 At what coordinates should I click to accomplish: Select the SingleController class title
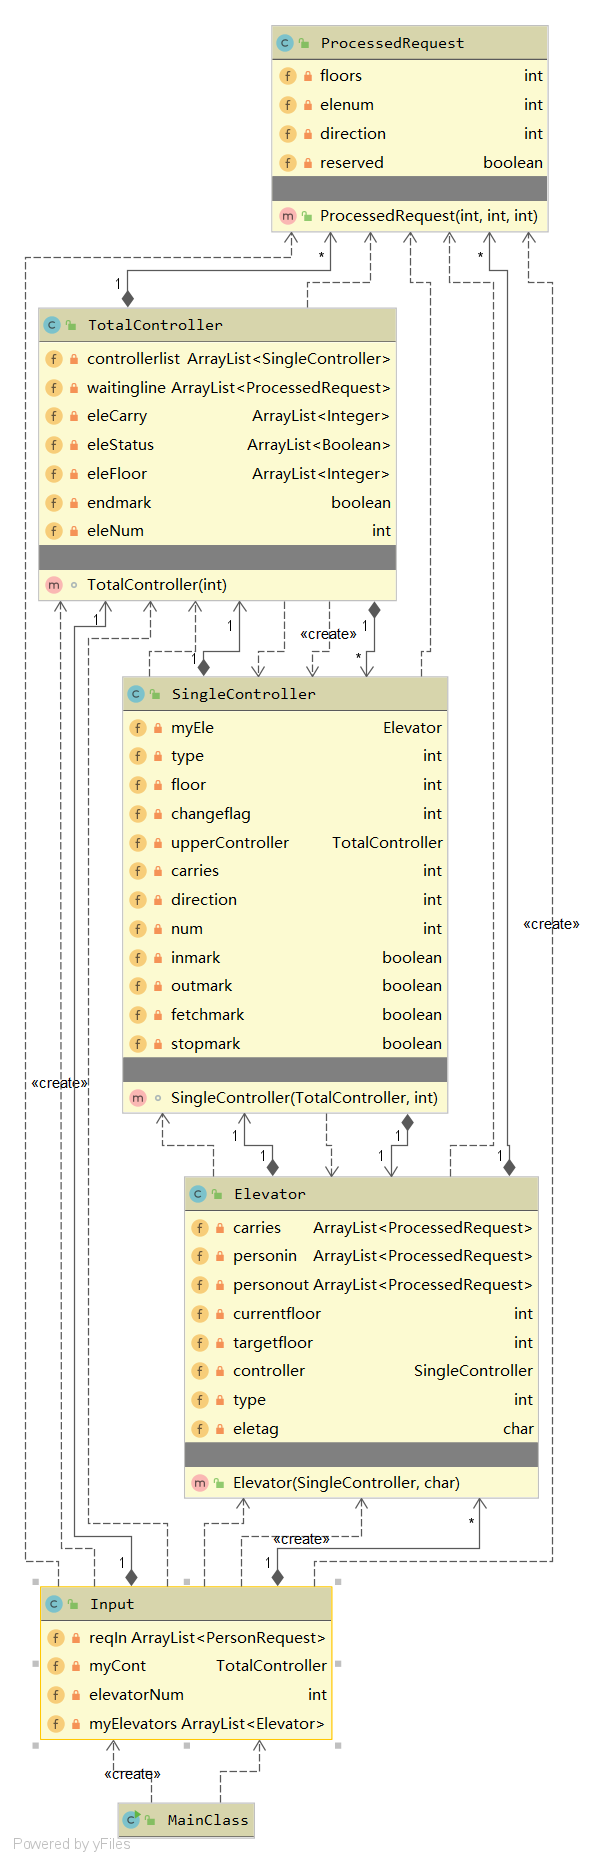pyautogui.click(x=243, y=694)
